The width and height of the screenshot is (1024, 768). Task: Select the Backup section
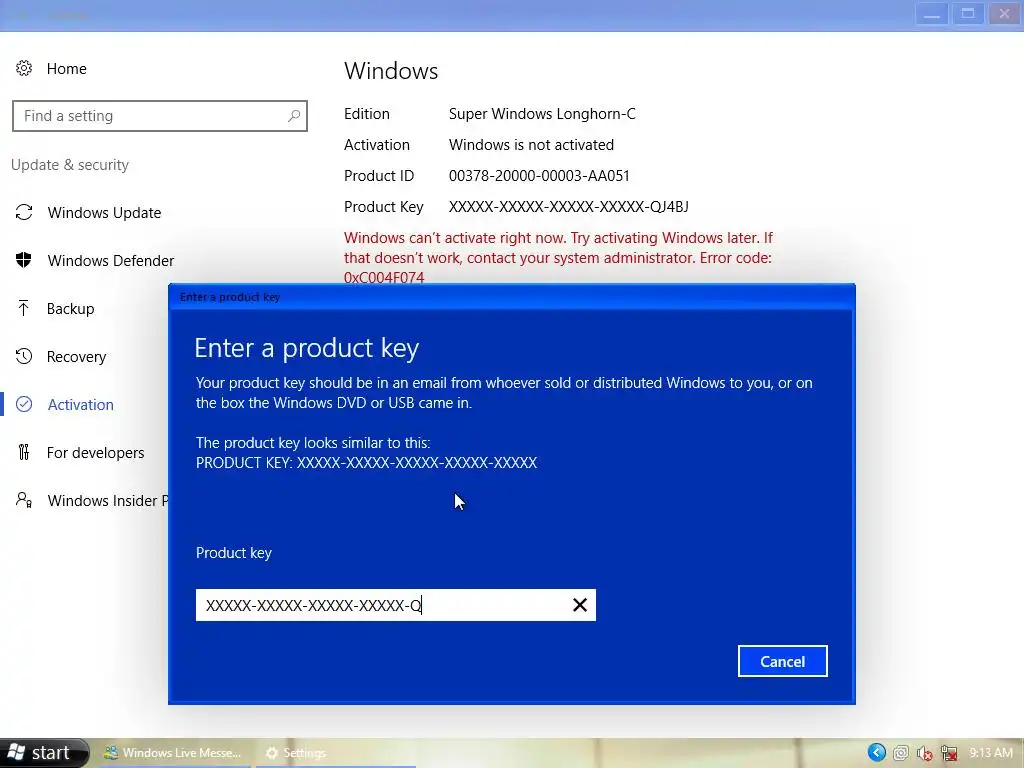click(x=71, y=309)
